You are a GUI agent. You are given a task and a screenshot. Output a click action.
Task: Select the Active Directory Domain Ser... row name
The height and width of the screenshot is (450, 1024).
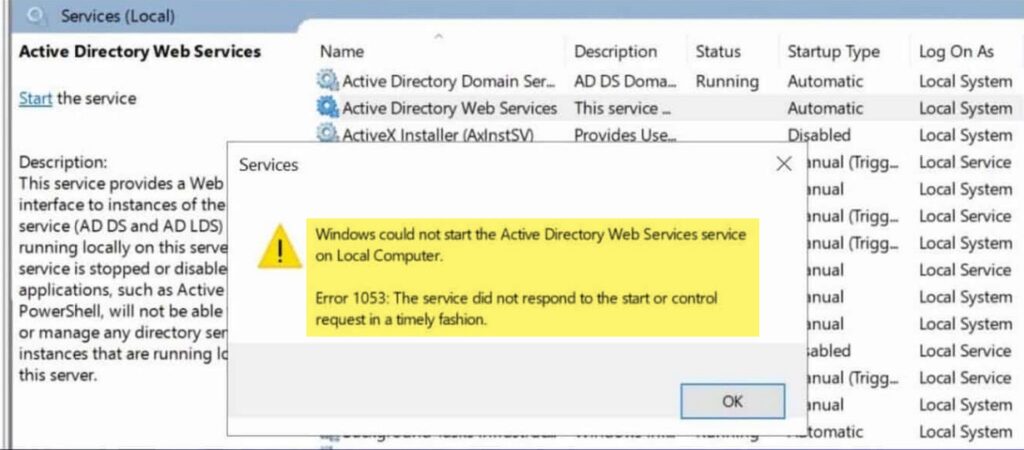pyautogui.click(x=449, y=82)
